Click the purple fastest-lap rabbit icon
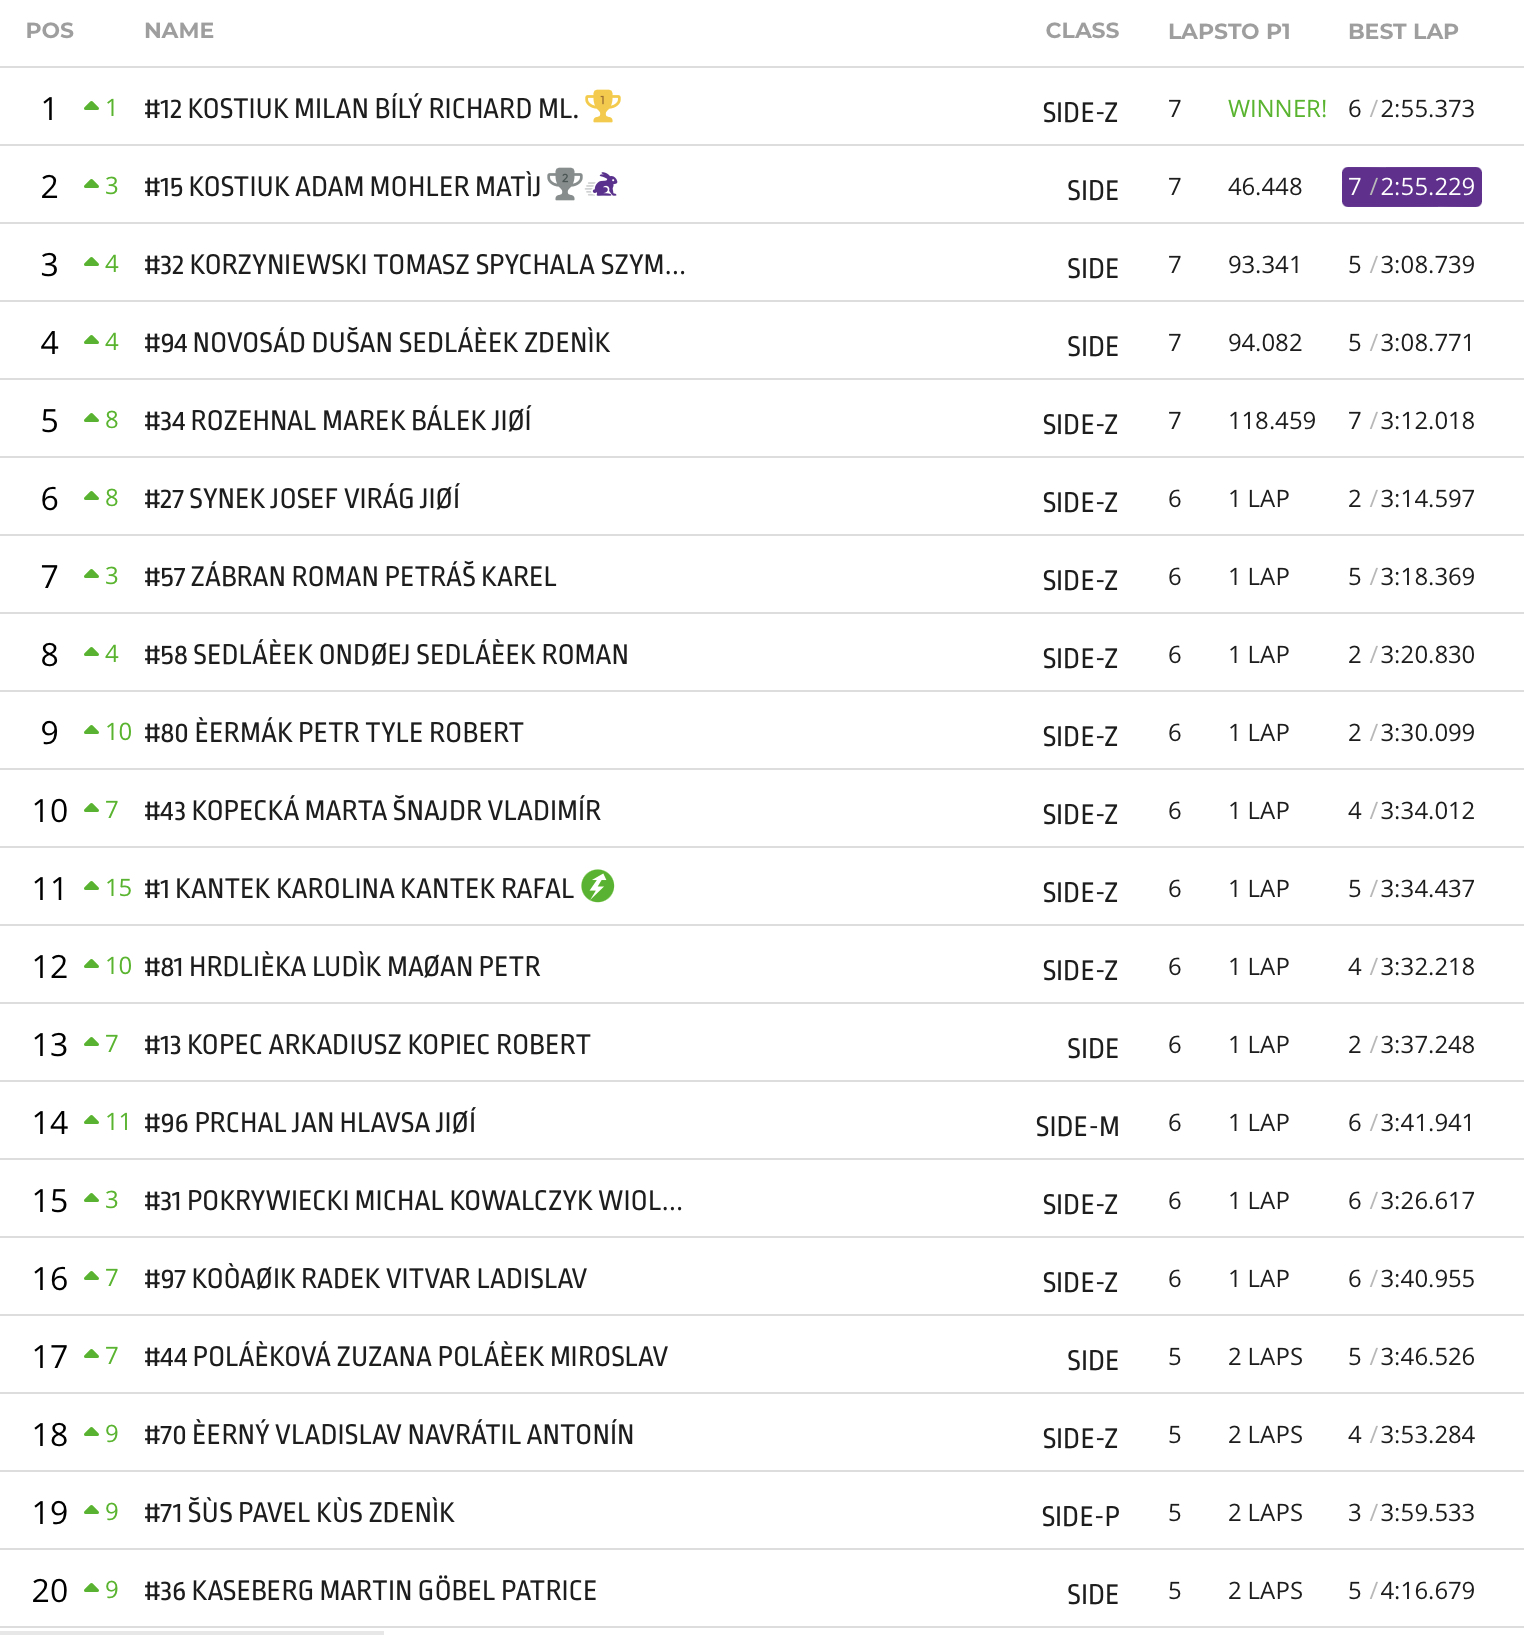This screenshot has height=1635, width=1524. [x=604, y=184]
